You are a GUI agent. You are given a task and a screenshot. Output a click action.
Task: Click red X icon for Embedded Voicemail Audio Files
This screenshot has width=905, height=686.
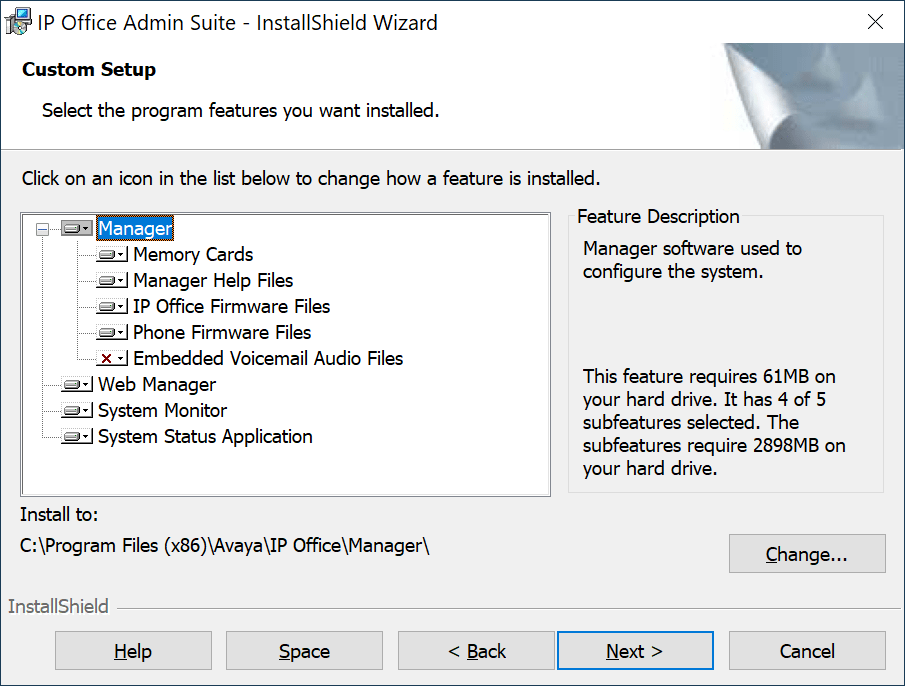112,358
